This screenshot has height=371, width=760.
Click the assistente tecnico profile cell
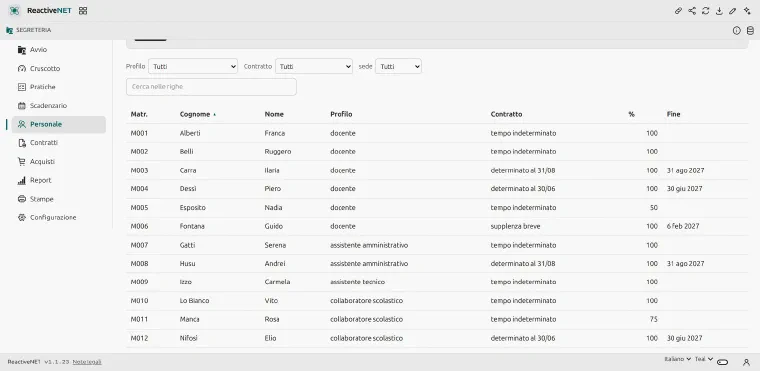[358, 282]
